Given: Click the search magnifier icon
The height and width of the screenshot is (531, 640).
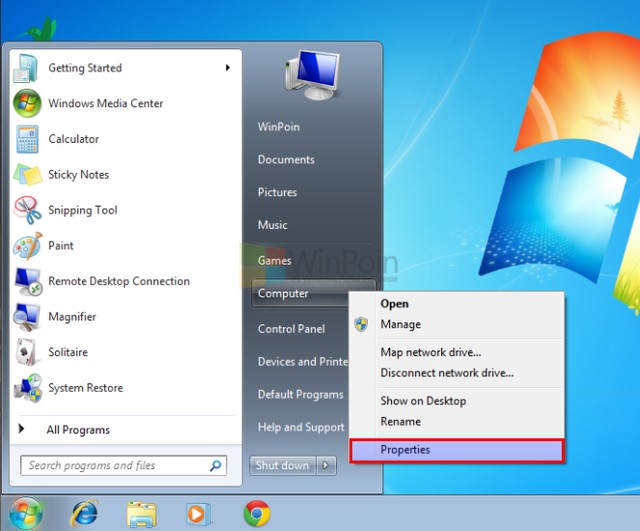Looking at the screenshot, I should (x=215, y=465).
